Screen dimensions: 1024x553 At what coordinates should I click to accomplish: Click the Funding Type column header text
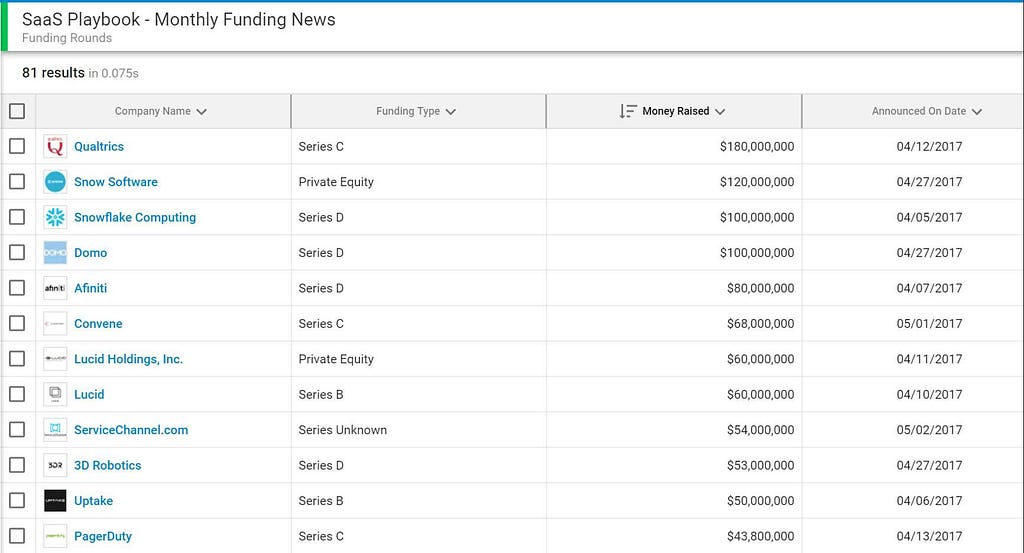pos(408,111)
